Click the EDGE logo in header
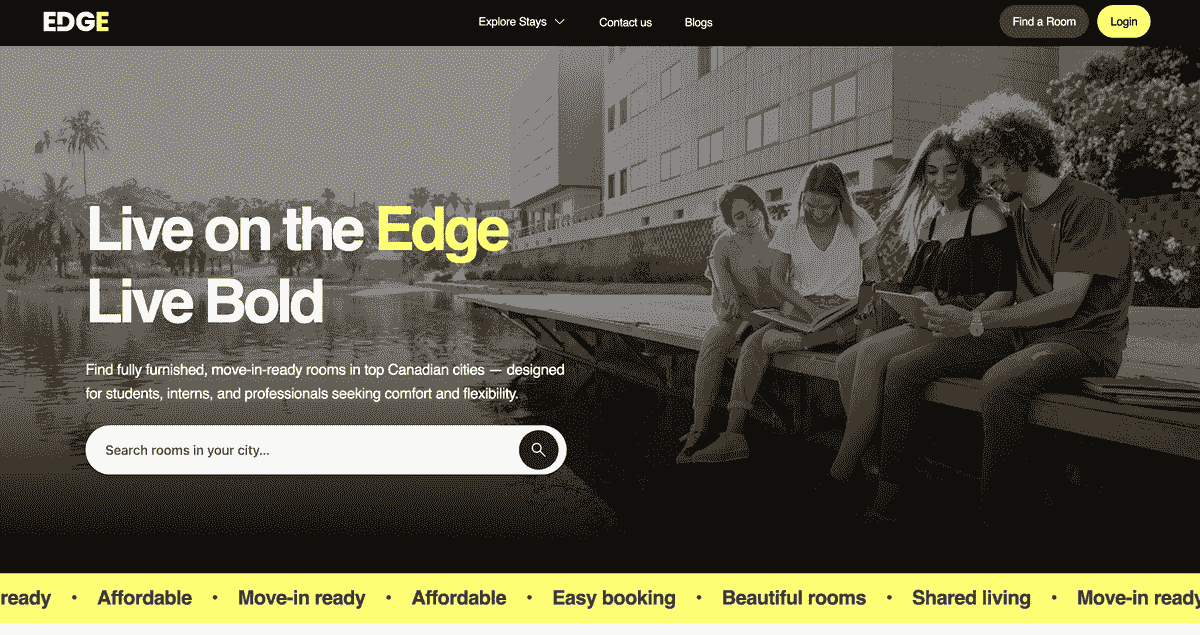 tap(76, 22)
